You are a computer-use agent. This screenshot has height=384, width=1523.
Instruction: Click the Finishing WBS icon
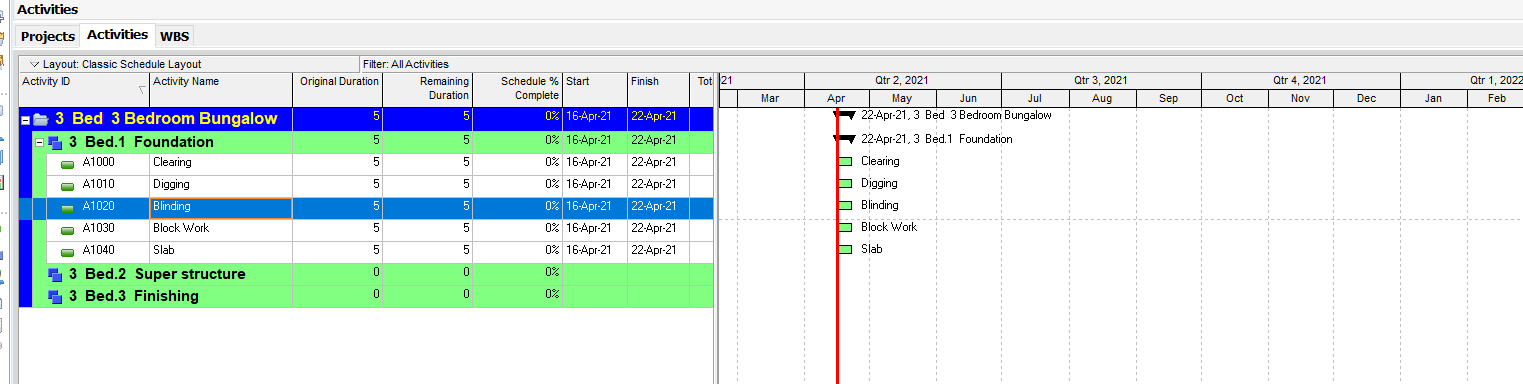point(56,297)
